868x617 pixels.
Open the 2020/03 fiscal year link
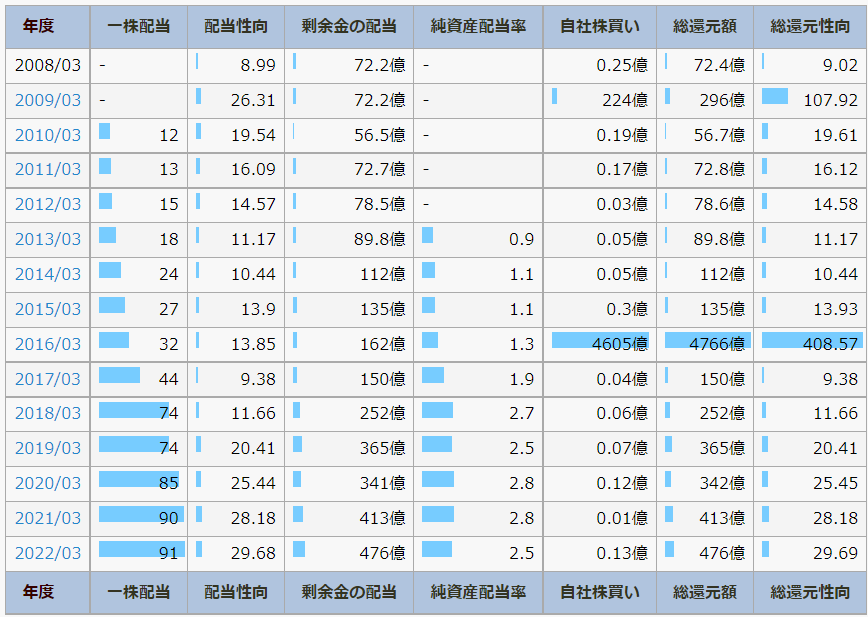(x=48, y=483)
